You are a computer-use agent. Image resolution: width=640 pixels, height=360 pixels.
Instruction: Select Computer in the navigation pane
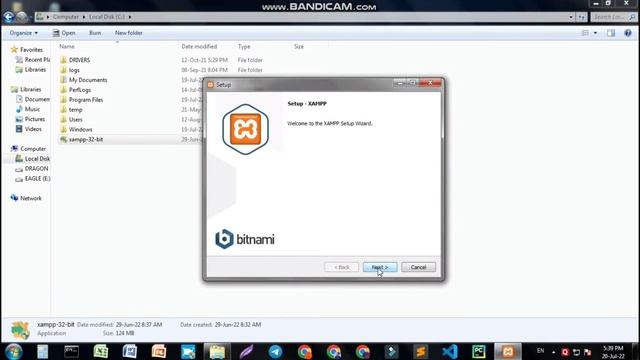point(33,149)
